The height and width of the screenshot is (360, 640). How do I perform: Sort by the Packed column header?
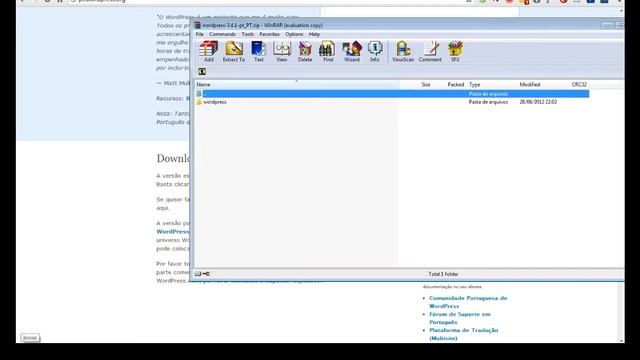click(456, 84)
